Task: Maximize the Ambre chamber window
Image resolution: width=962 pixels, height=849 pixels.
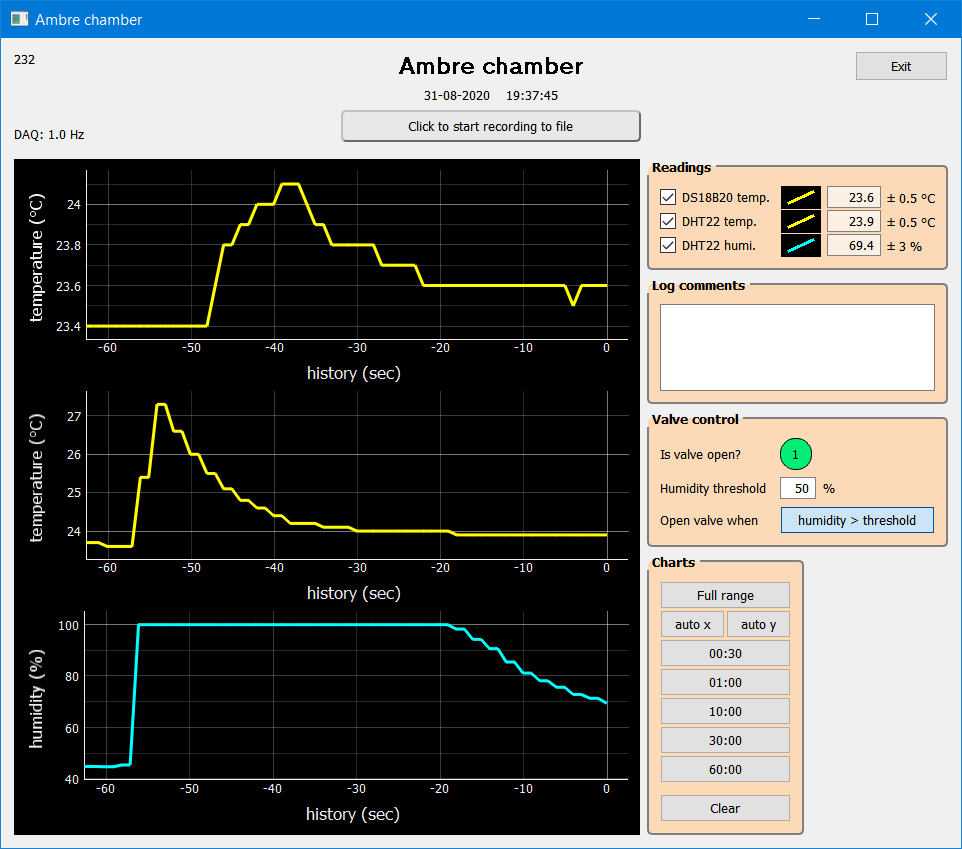Action: (872, 19)
